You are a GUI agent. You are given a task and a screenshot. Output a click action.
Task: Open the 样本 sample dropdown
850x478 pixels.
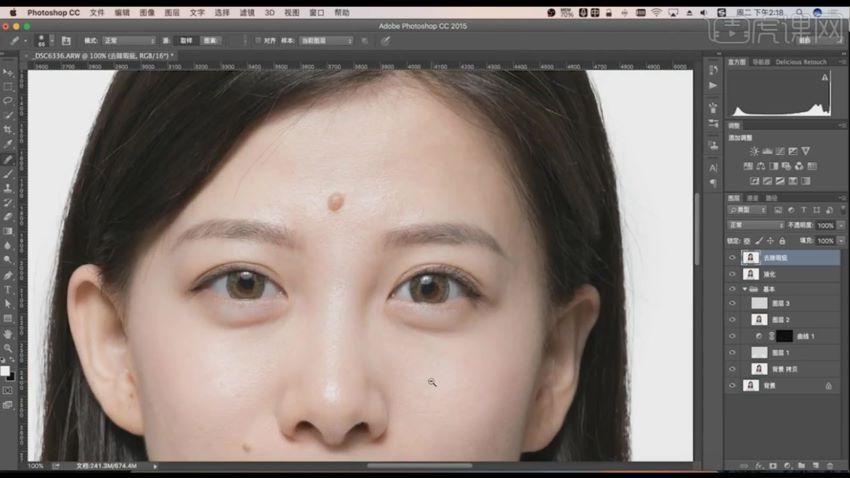pos(327,41)
